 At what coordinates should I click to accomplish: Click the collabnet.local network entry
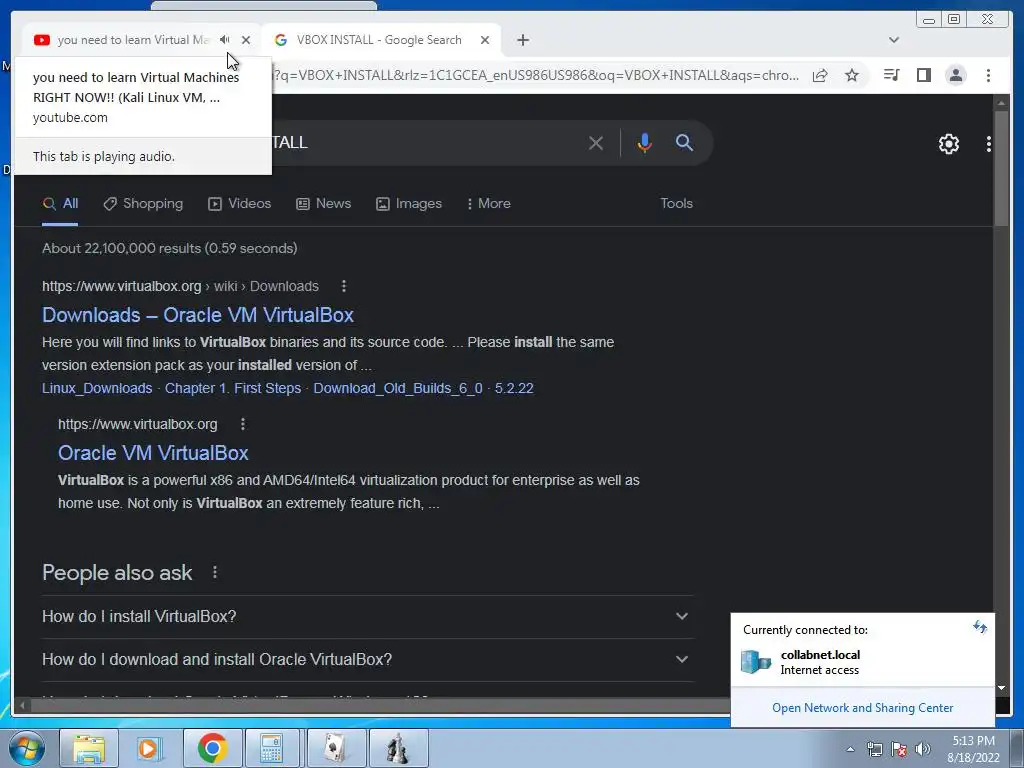(x=863, y=662)
